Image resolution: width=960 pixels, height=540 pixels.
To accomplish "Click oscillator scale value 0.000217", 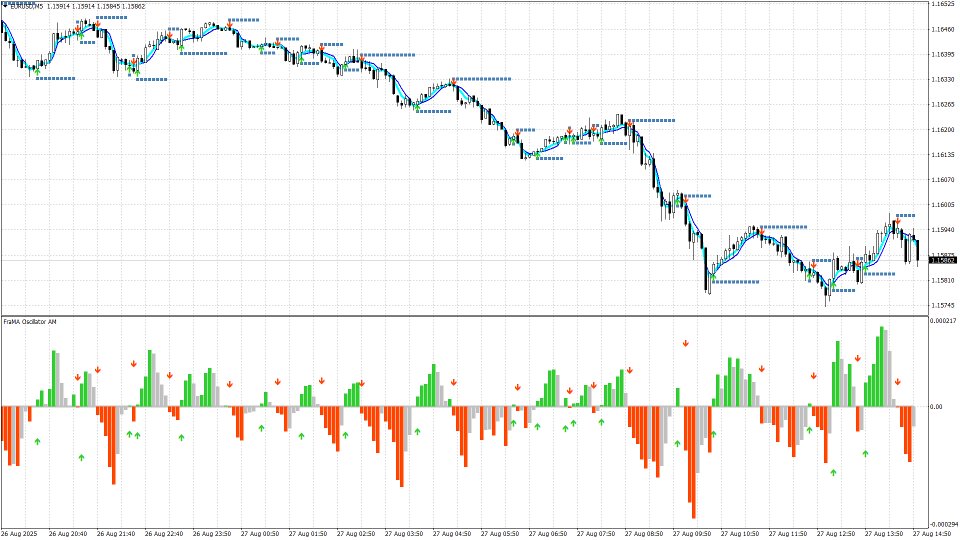I will pos(943,320).
